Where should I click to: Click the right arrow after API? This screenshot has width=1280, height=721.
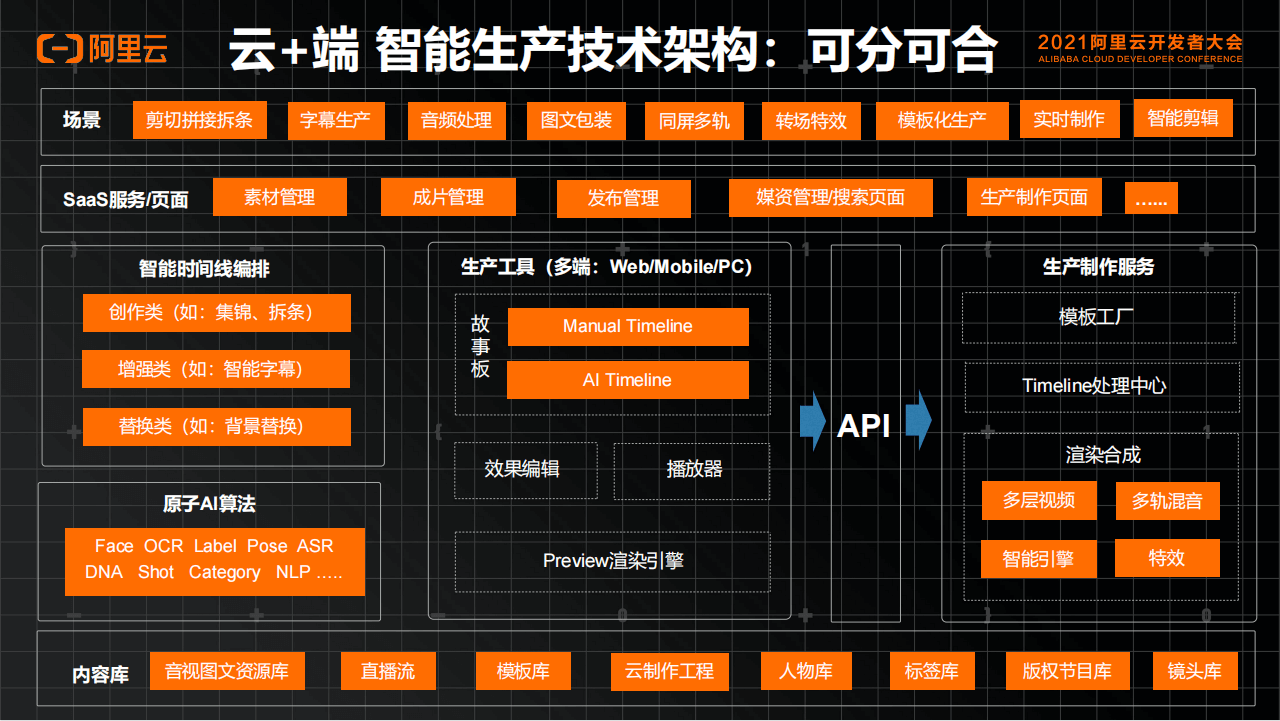point(919,421)
